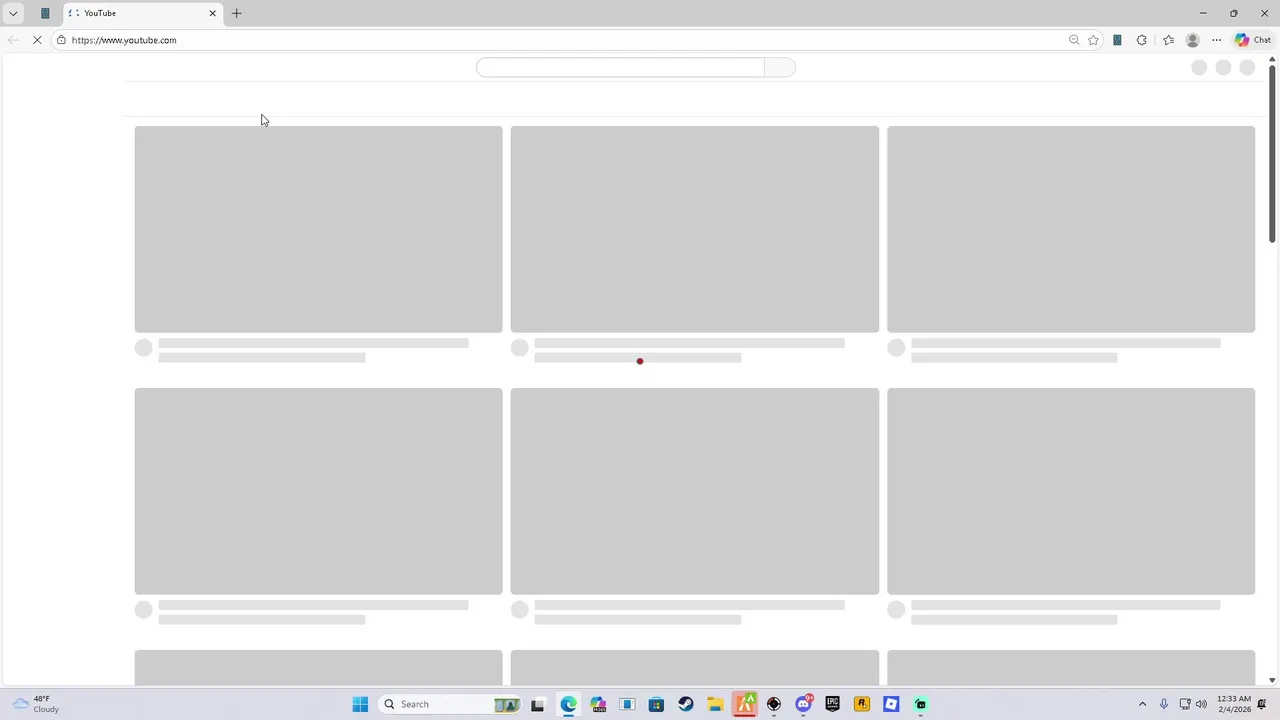The image size is (1280, 720).
Task: Open the clock showing 12:33 AM
Action: (1234, 704)
